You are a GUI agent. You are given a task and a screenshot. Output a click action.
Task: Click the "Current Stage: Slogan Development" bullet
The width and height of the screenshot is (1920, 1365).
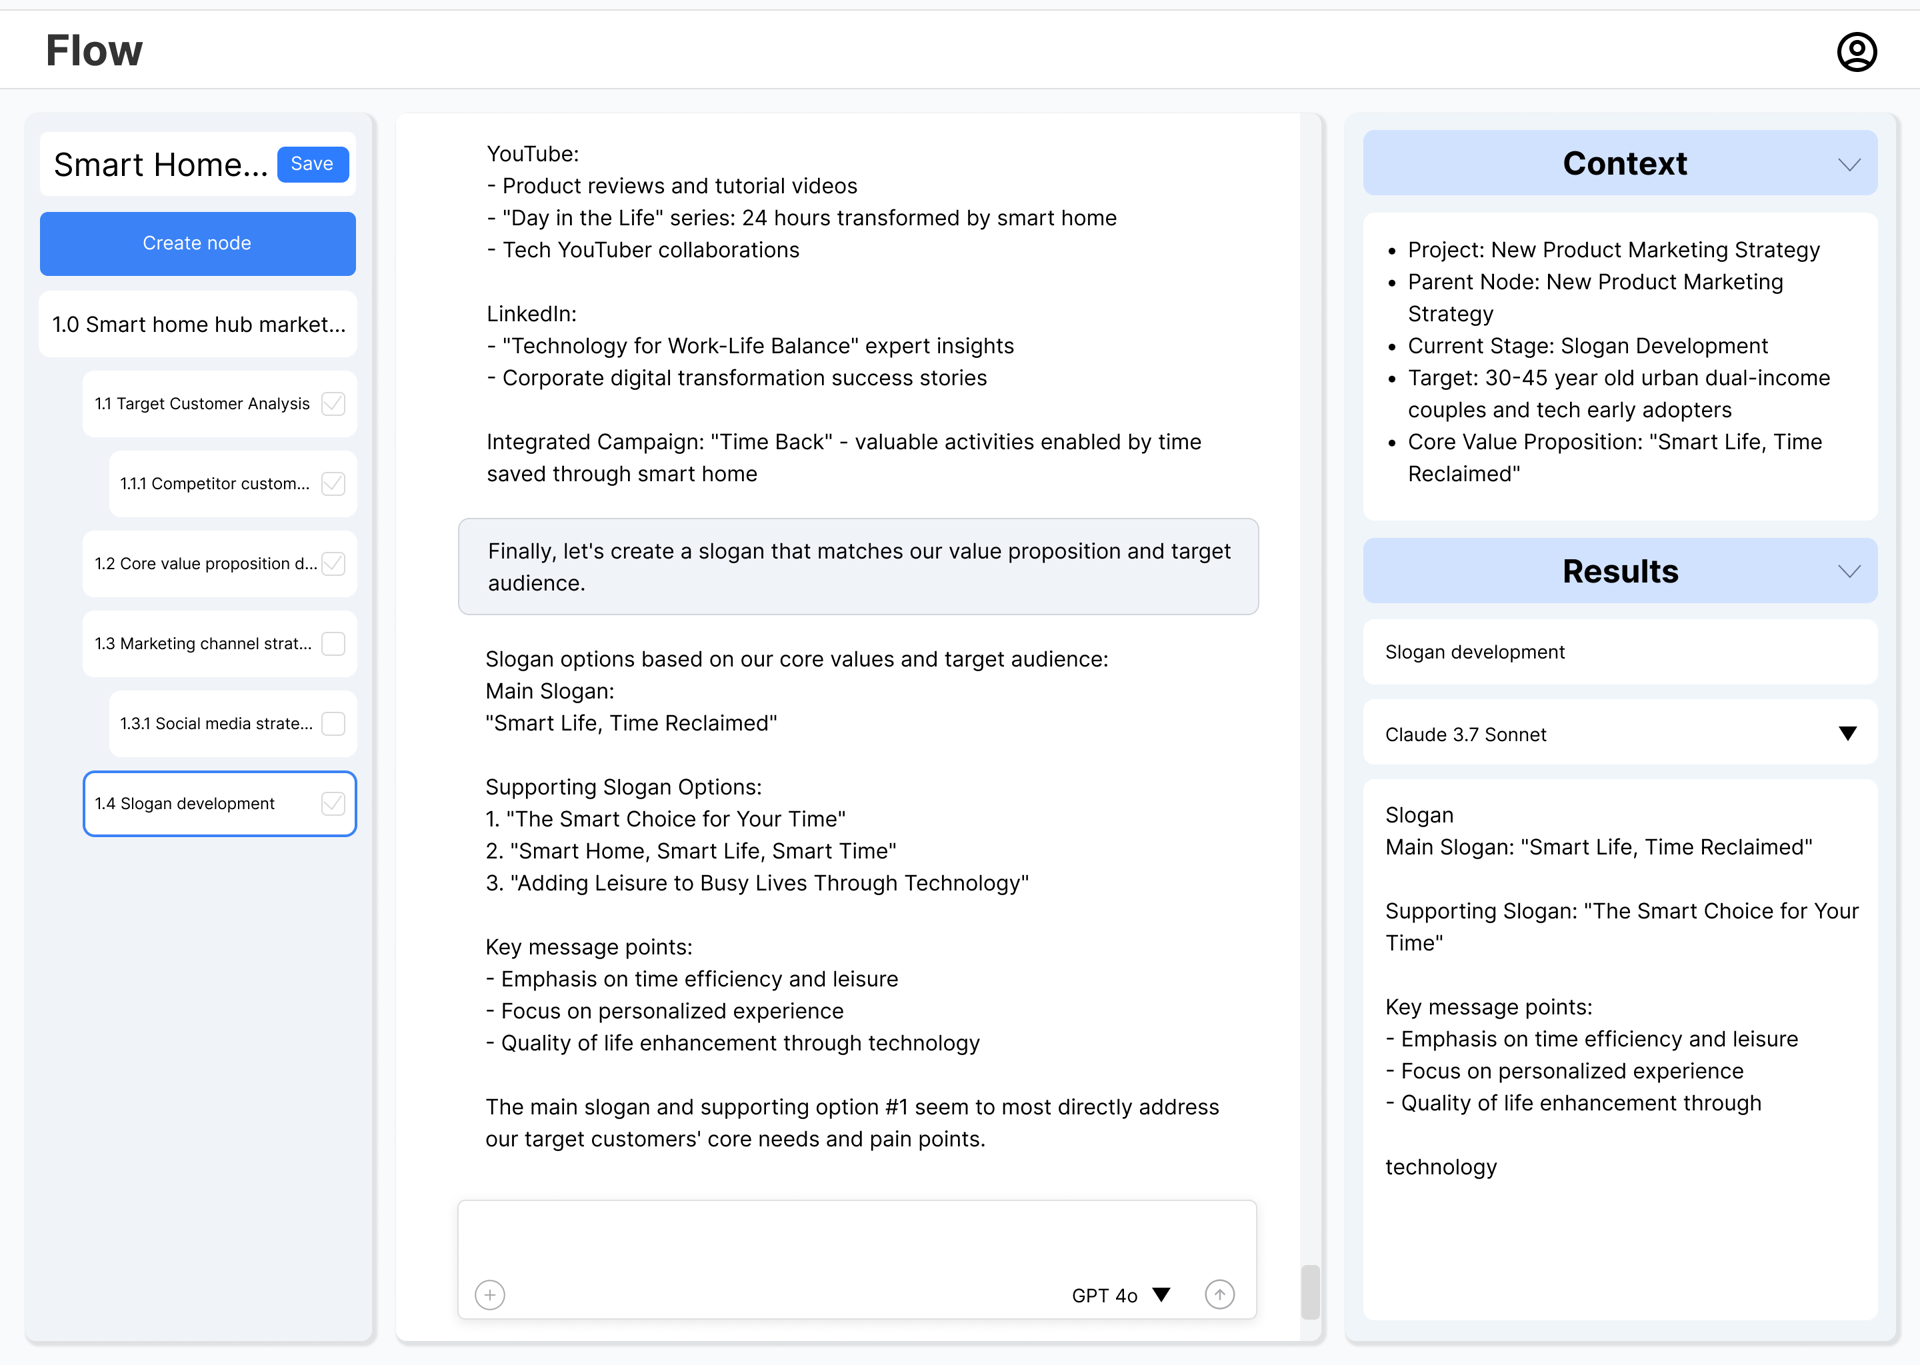(x=1588, y=346)
